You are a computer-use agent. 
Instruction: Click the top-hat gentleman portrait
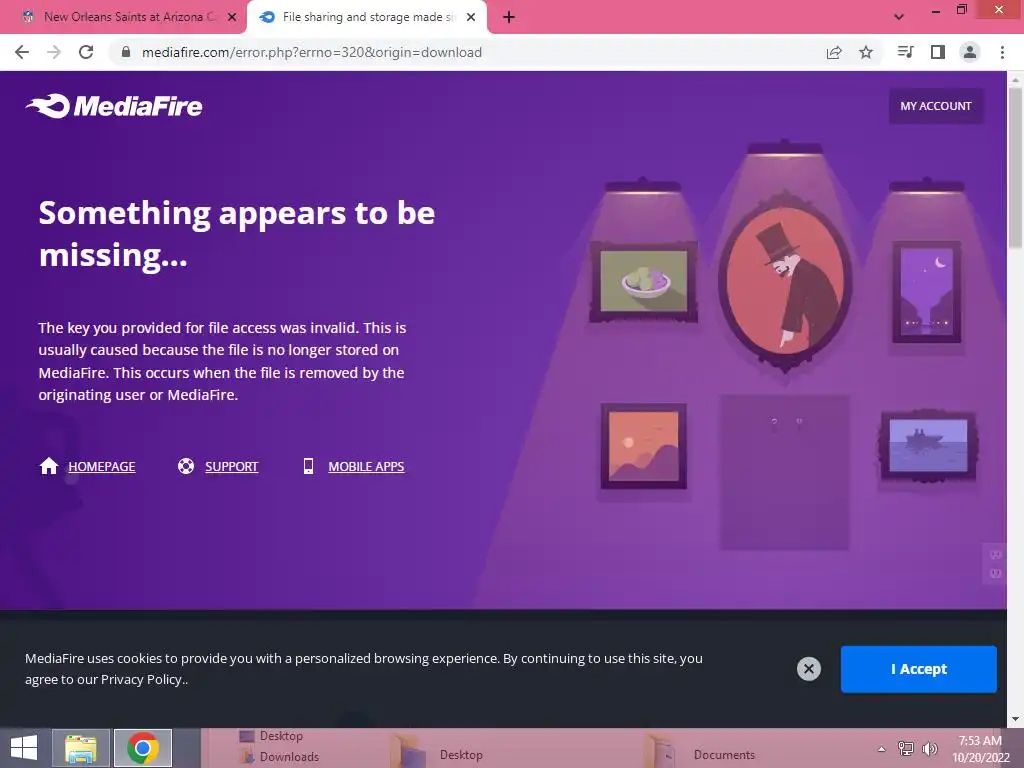pos(784,281)
